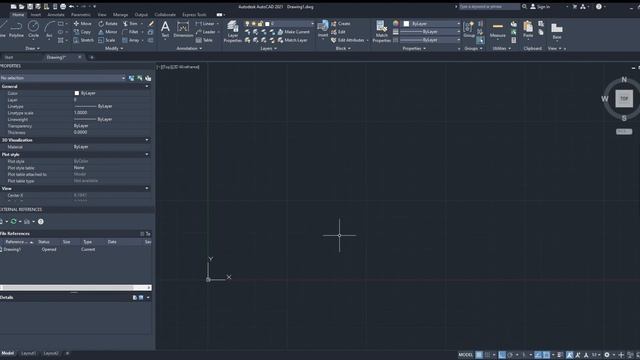Toggle snap mode in status bar
640x360 pixels.
[487, 355]
